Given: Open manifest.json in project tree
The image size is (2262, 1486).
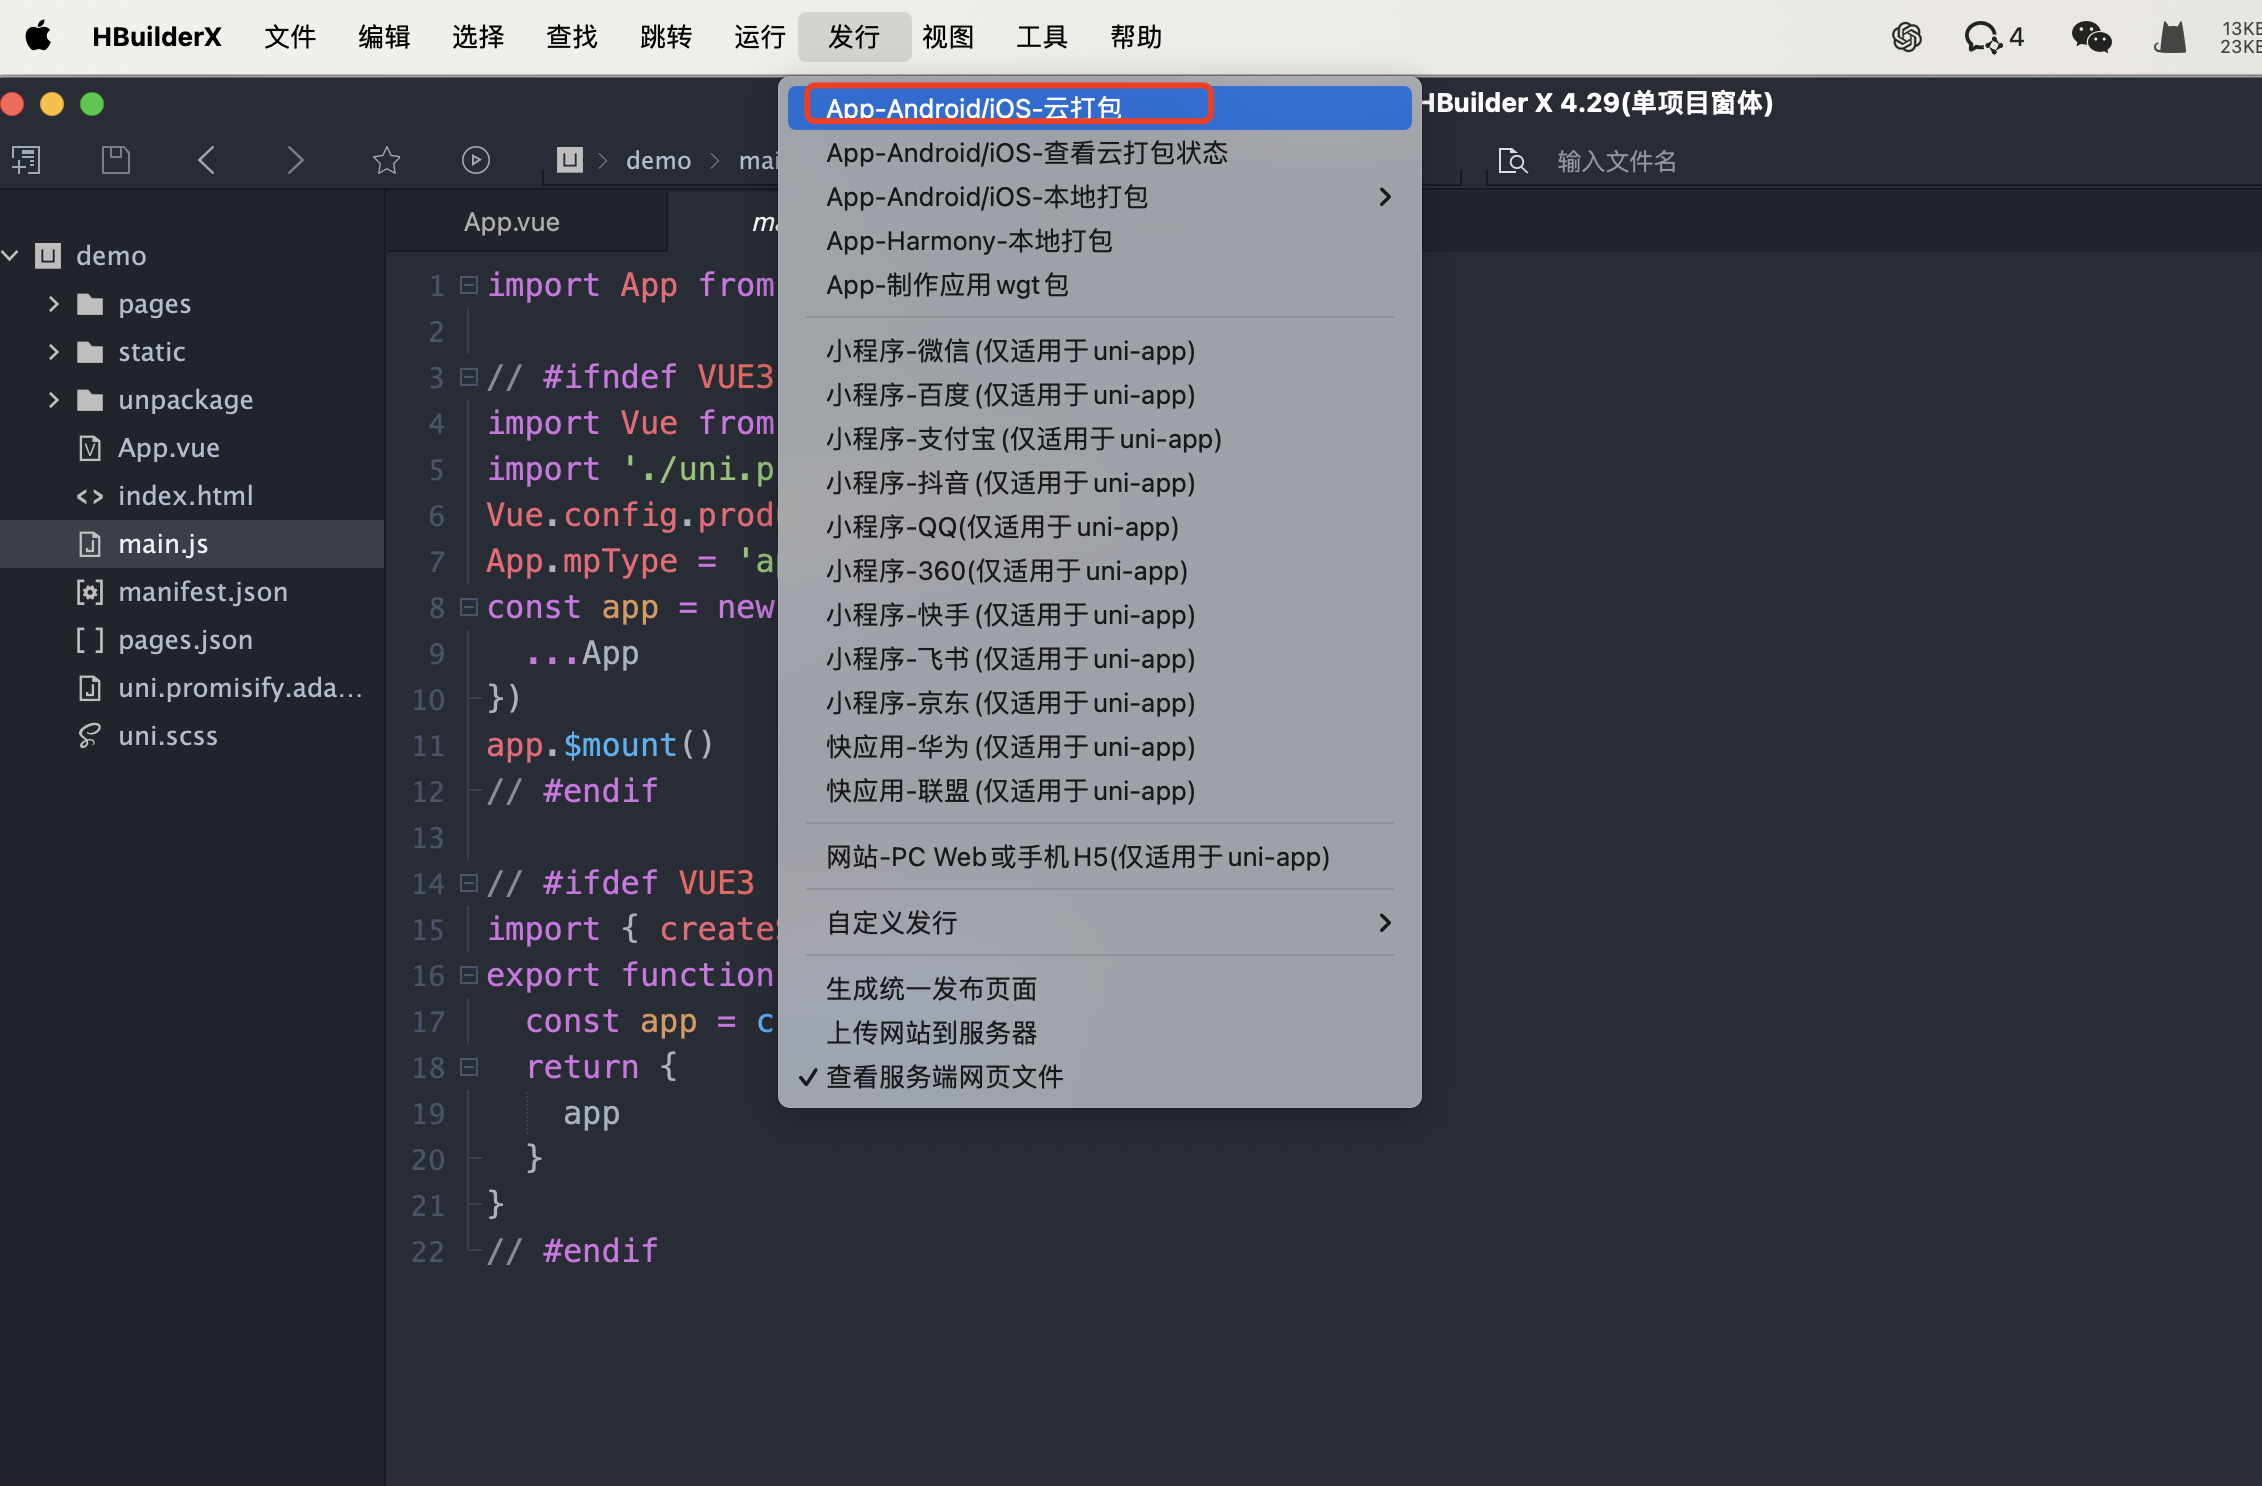Looking at the screenshot, I should coord(202,591).
